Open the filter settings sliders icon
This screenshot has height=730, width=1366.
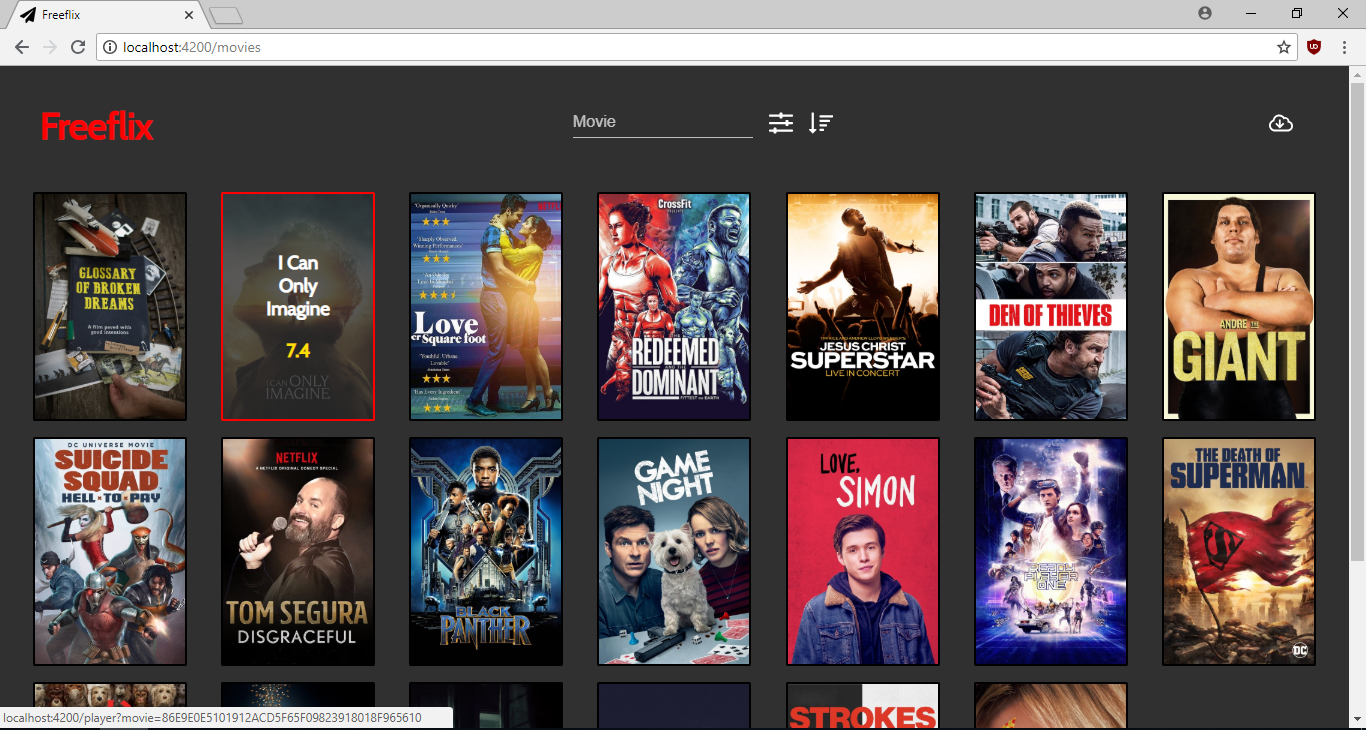click(781, 123)
